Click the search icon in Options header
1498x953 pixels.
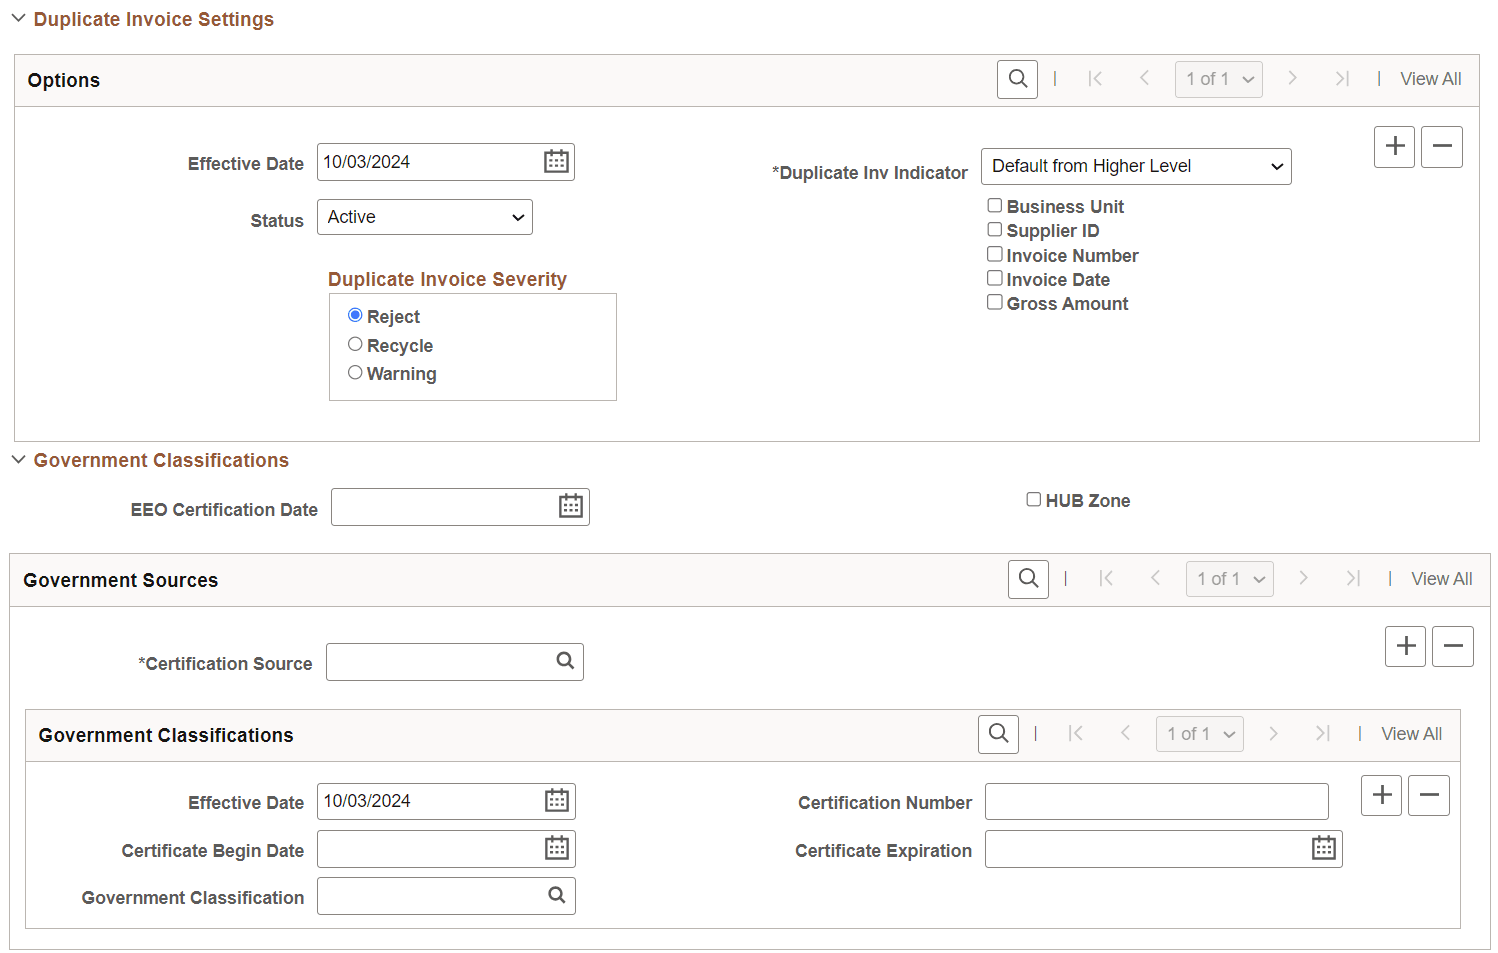tap(1017, 79)
